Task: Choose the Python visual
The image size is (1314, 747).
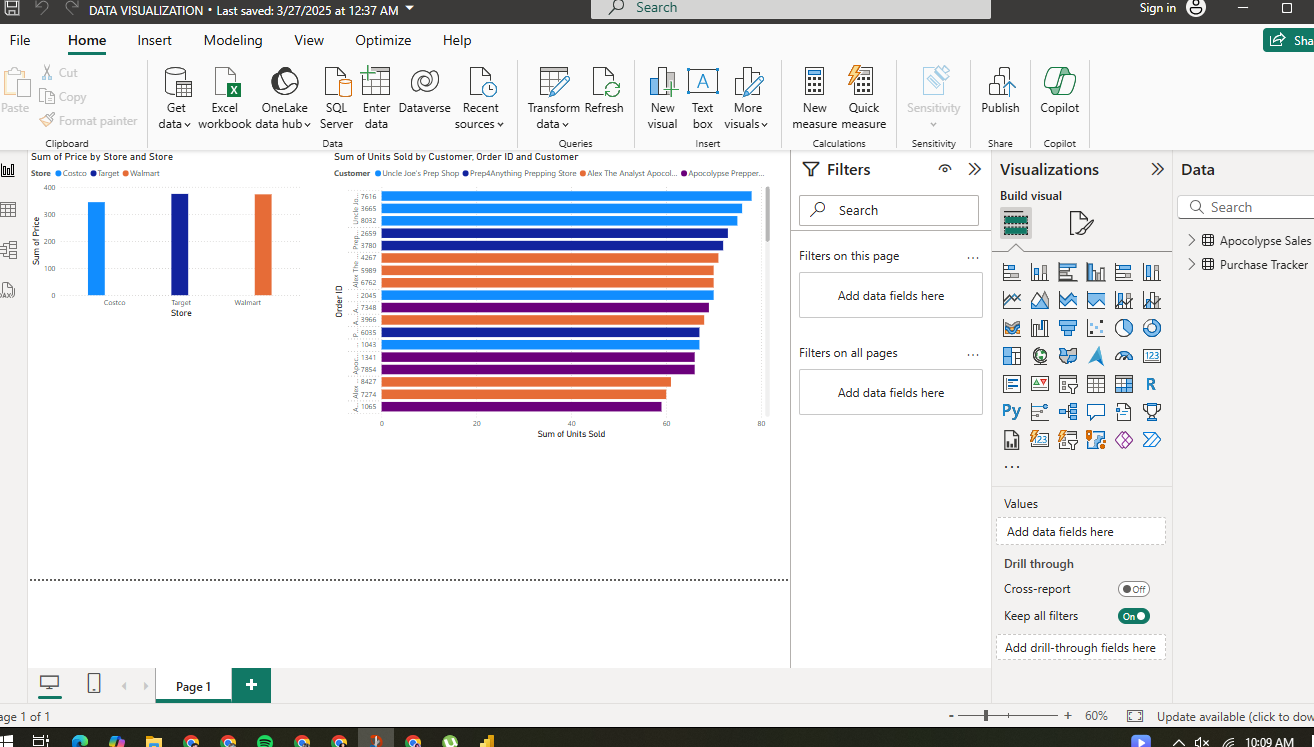Action: [1012, 412]
